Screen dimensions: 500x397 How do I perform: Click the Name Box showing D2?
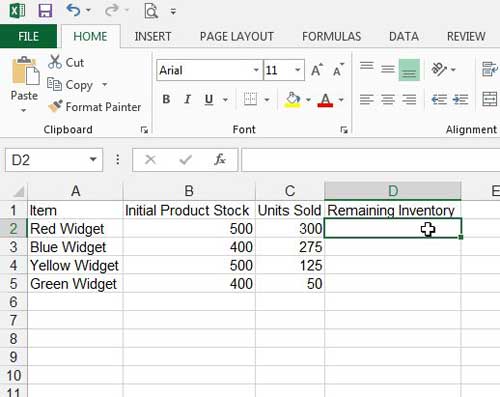[46, 160]
